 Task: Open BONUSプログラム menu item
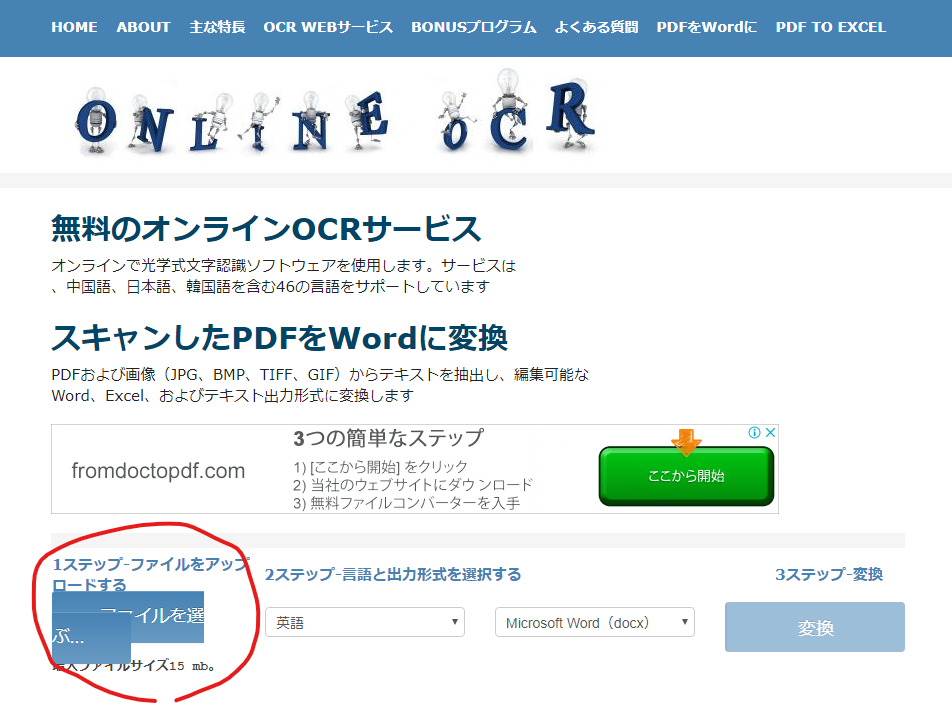click(x=474, y=27)
